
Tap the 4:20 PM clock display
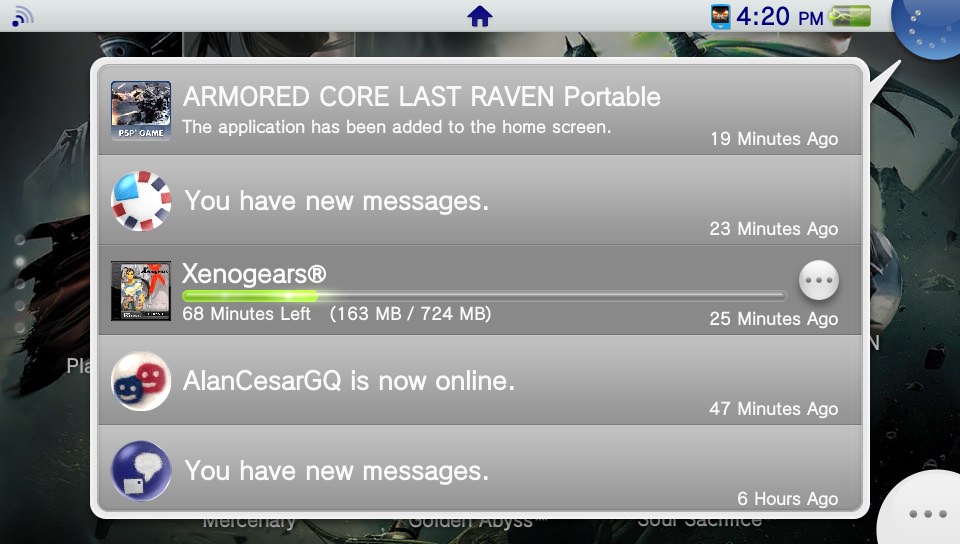click(779, 17)
